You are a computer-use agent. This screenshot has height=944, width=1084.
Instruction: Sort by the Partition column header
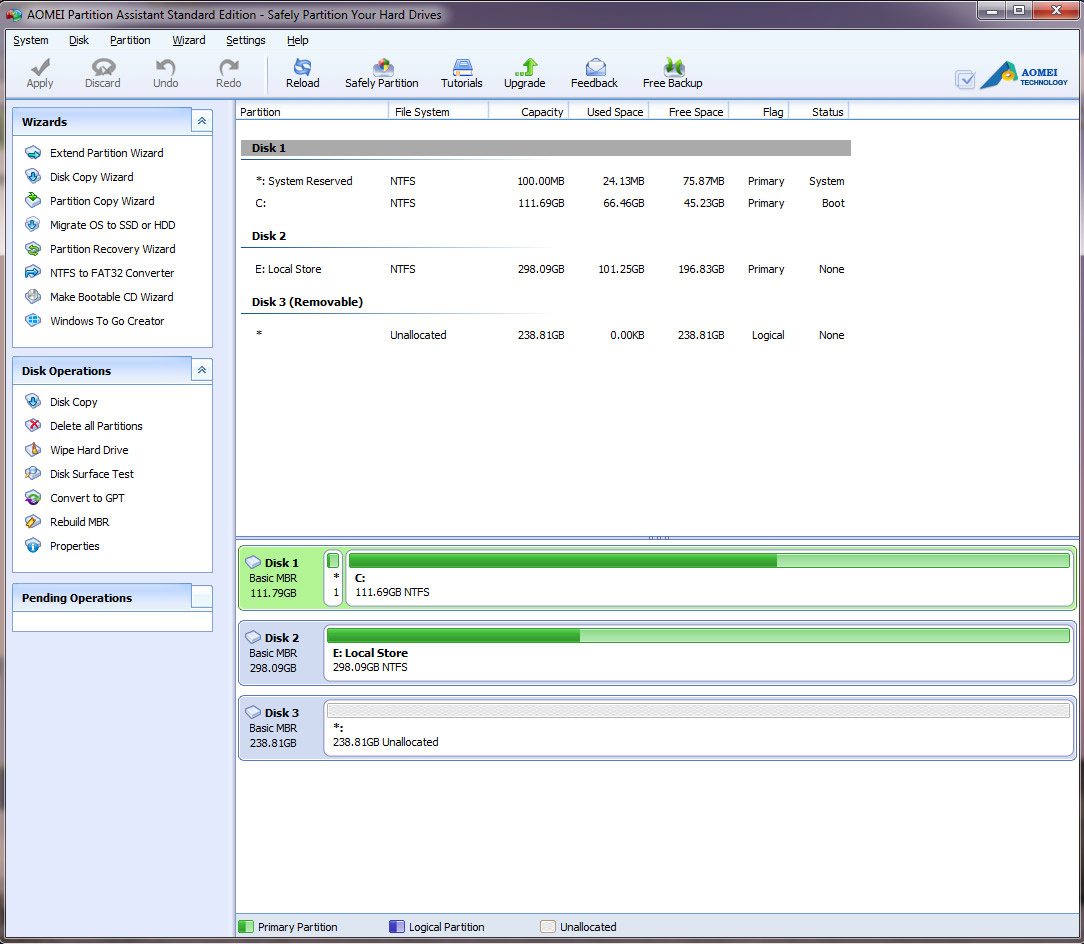pos(312,111)
